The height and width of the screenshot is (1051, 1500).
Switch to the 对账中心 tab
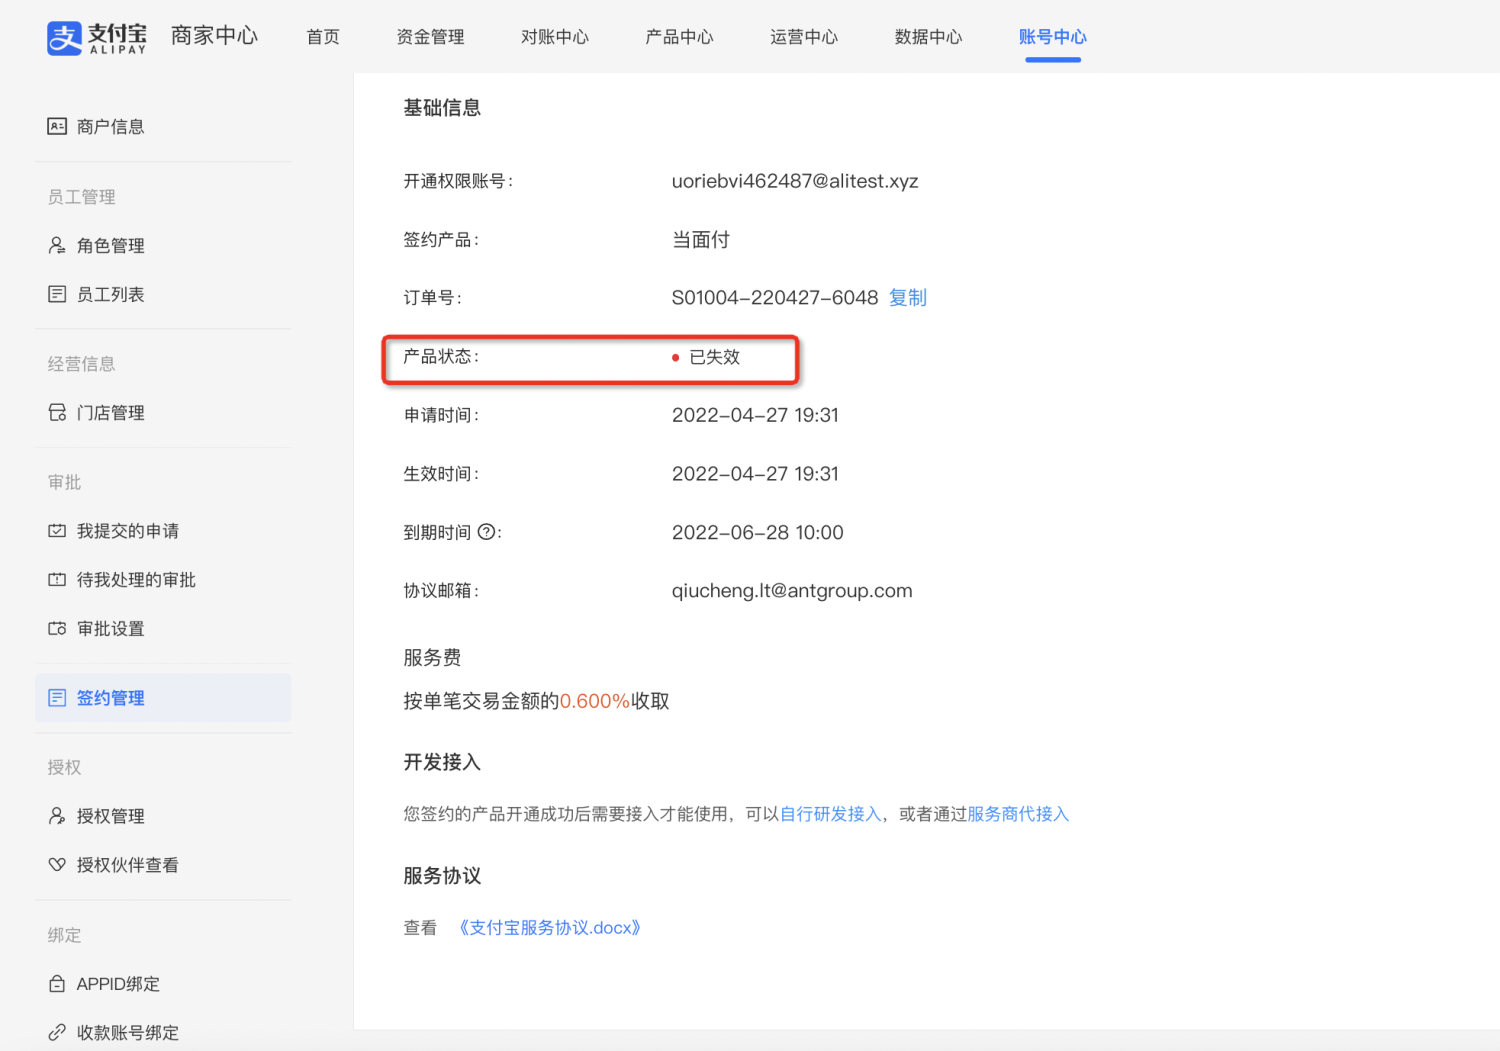tap(555, 37)
